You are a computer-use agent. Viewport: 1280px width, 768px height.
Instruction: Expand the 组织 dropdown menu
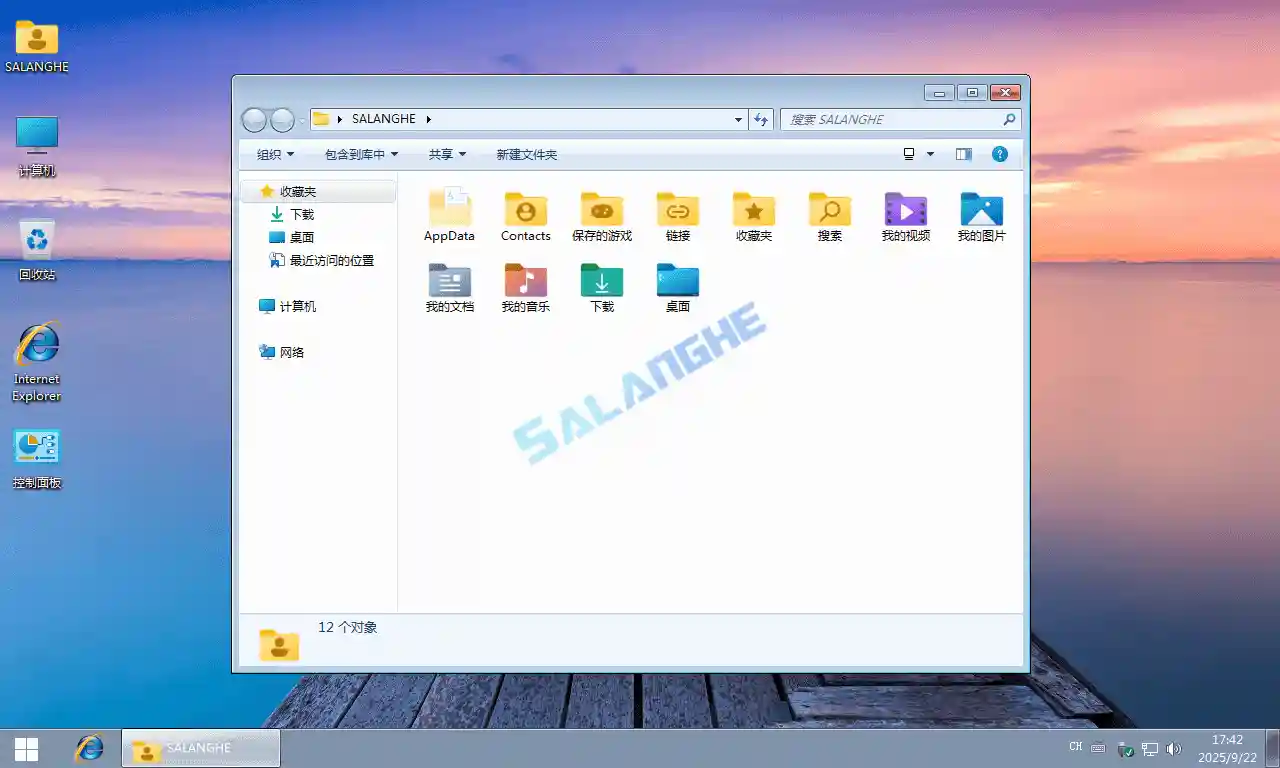coord(275,154)
